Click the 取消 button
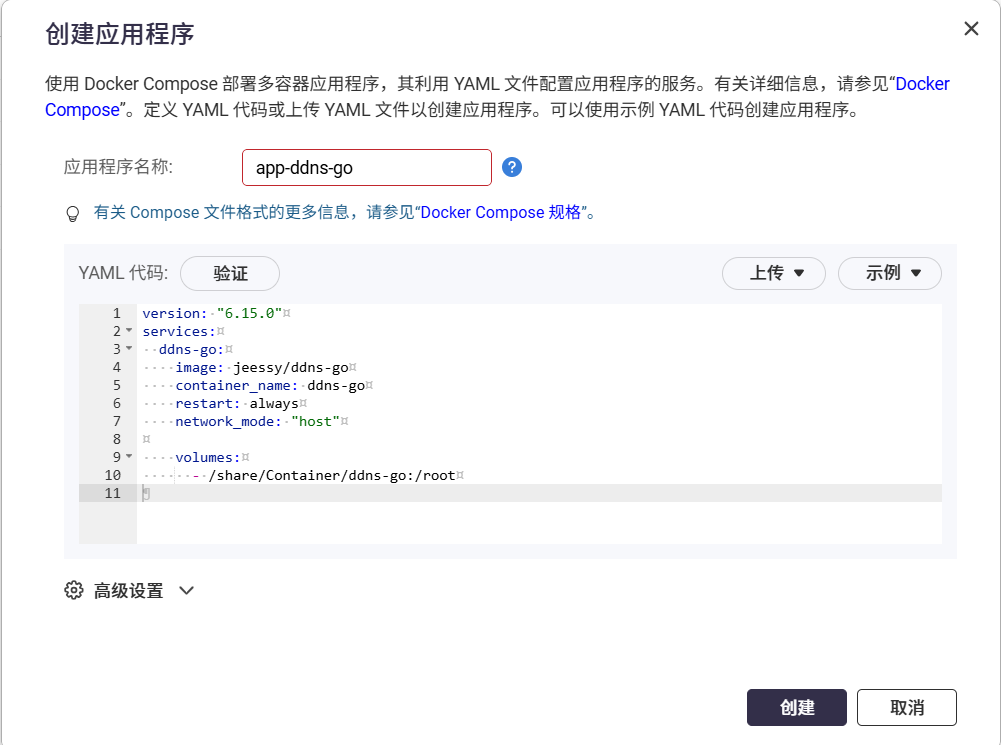The image size is (1001, 745). [907, 707]
